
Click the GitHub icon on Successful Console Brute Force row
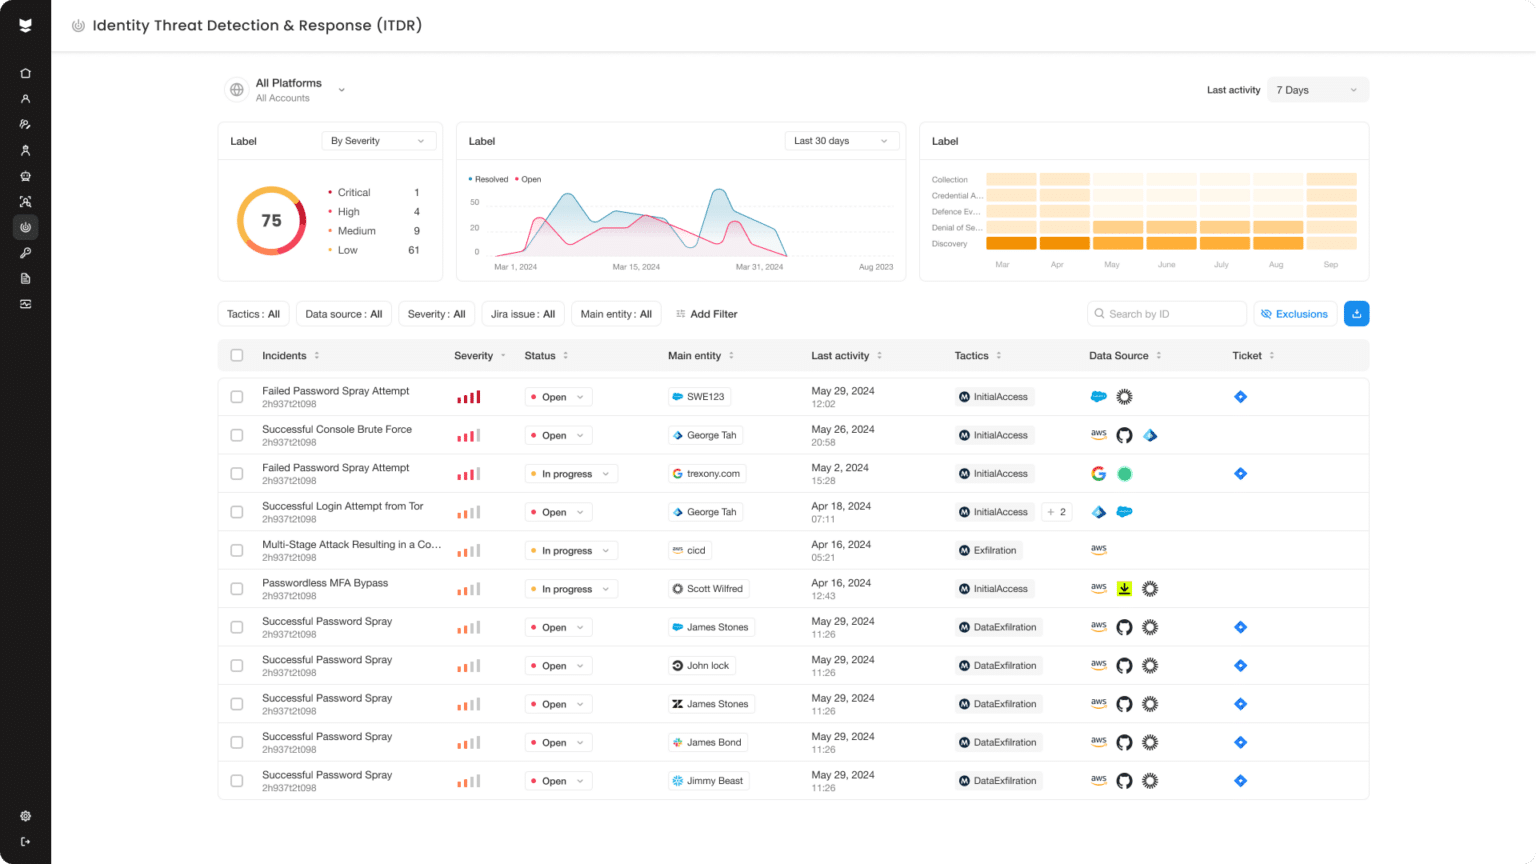click(x=1124, y=434)
